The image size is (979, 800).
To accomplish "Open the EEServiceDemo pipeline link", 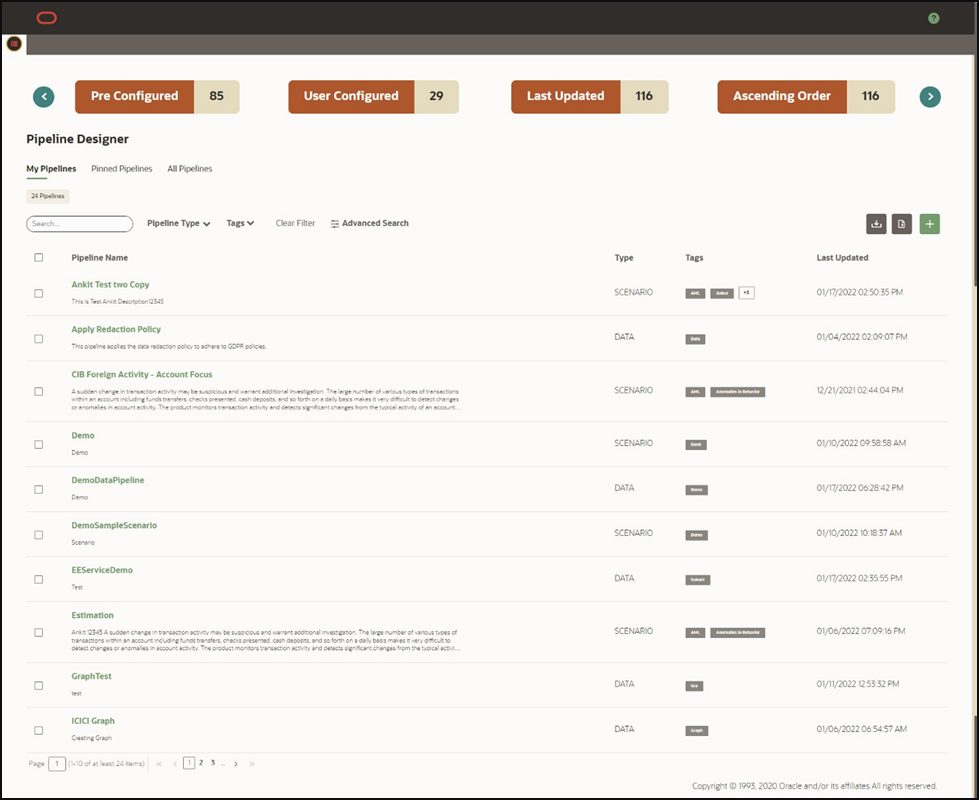I will pyautogui.click(x=102, y=570).
